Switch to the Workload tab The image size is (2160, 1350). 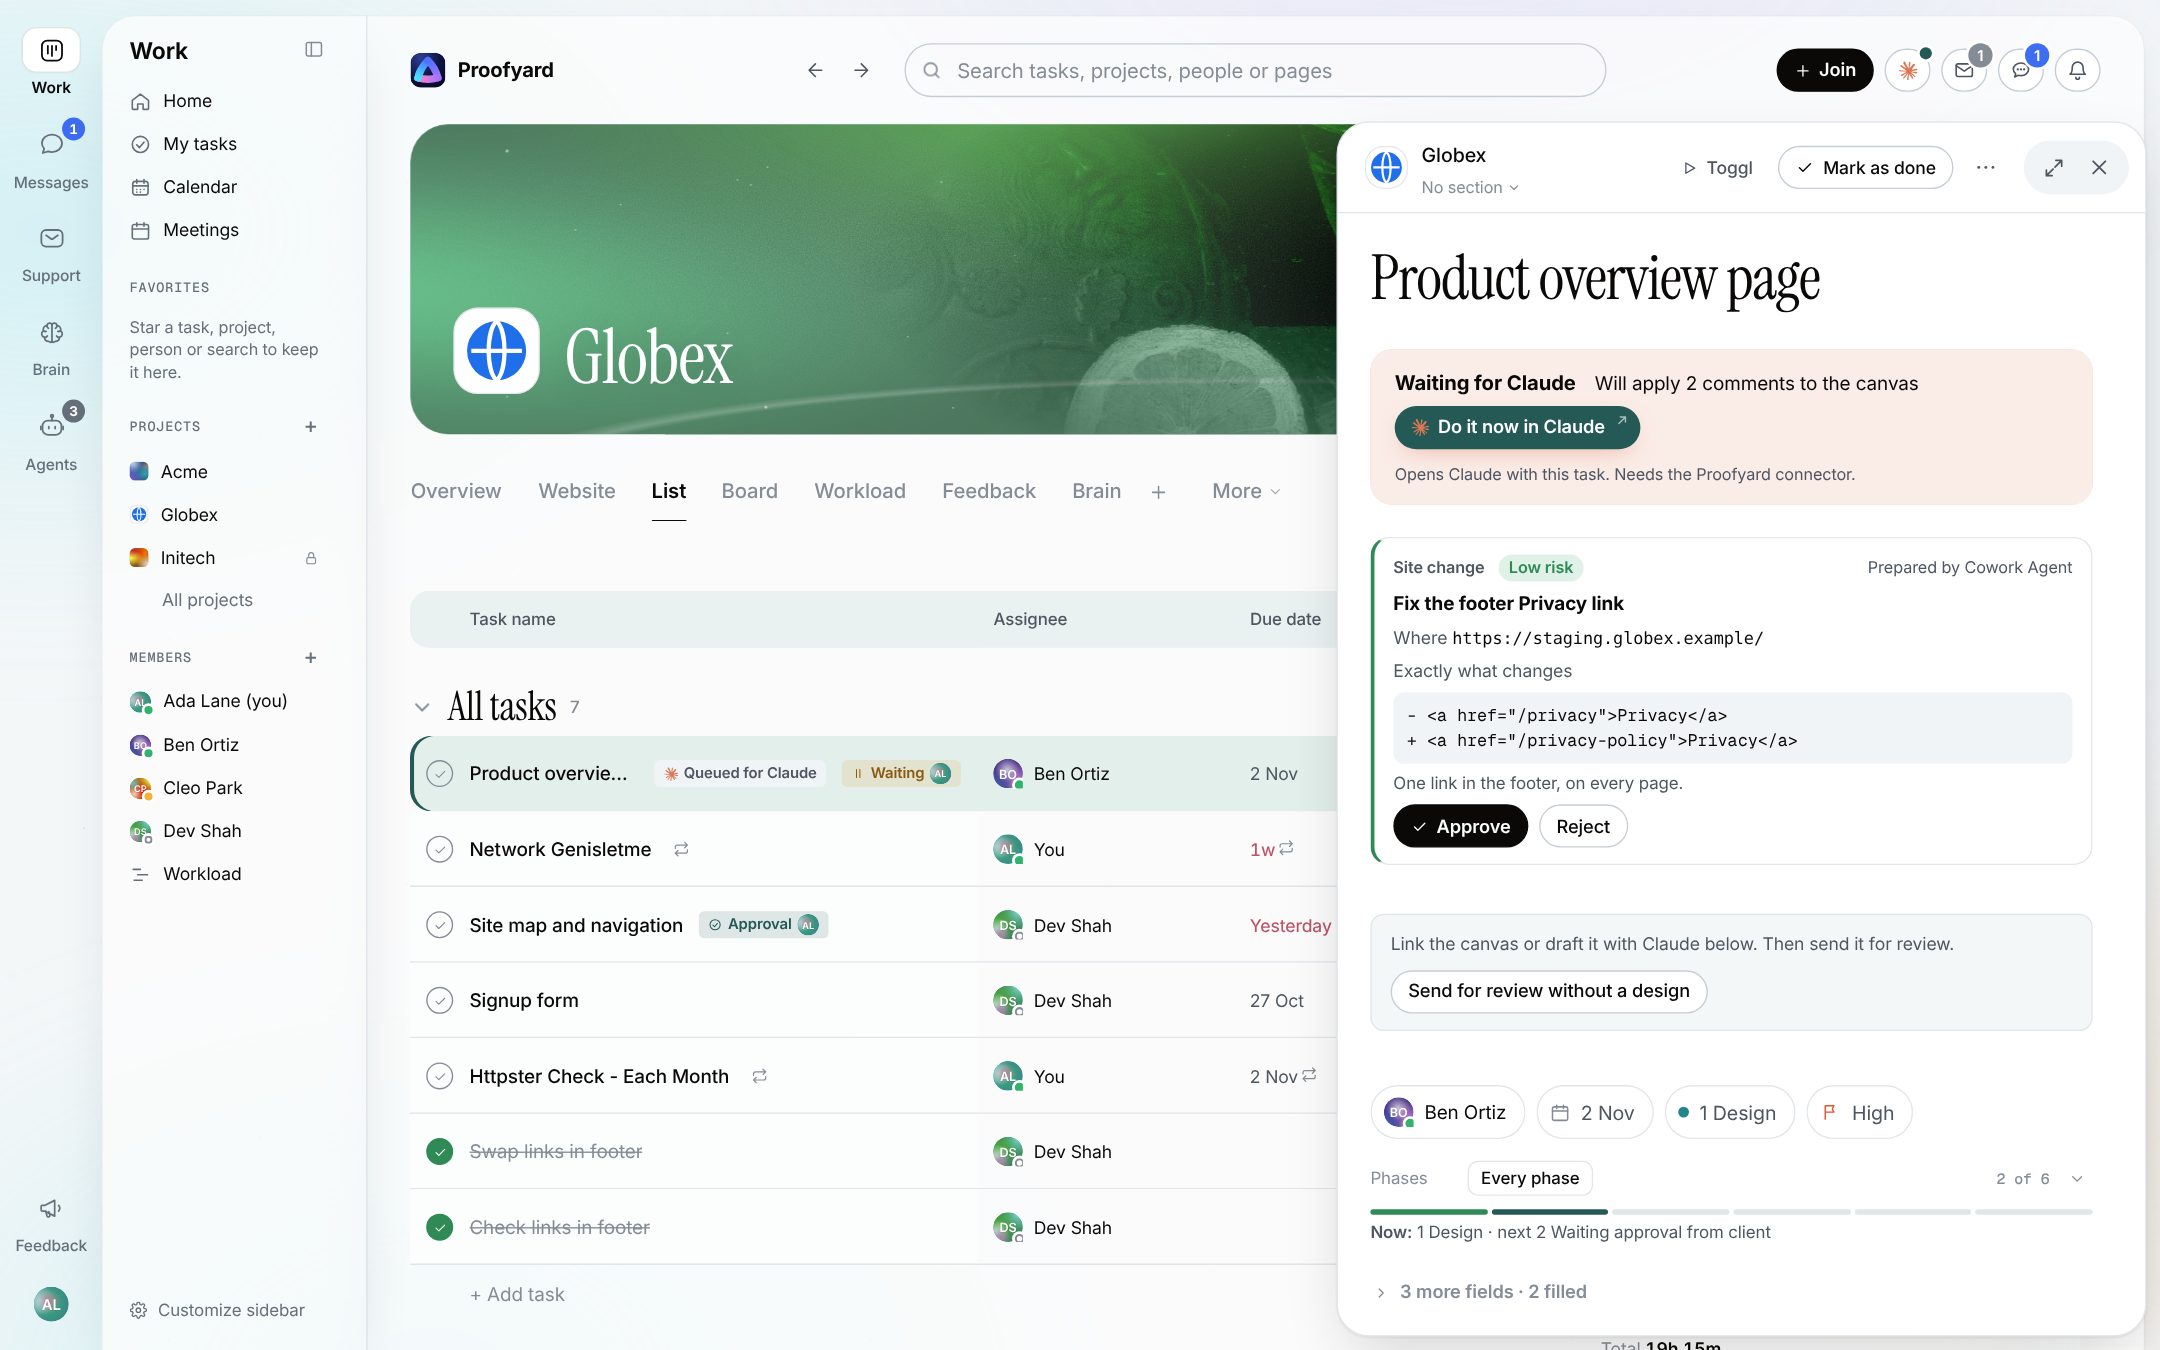pos(860,491)
